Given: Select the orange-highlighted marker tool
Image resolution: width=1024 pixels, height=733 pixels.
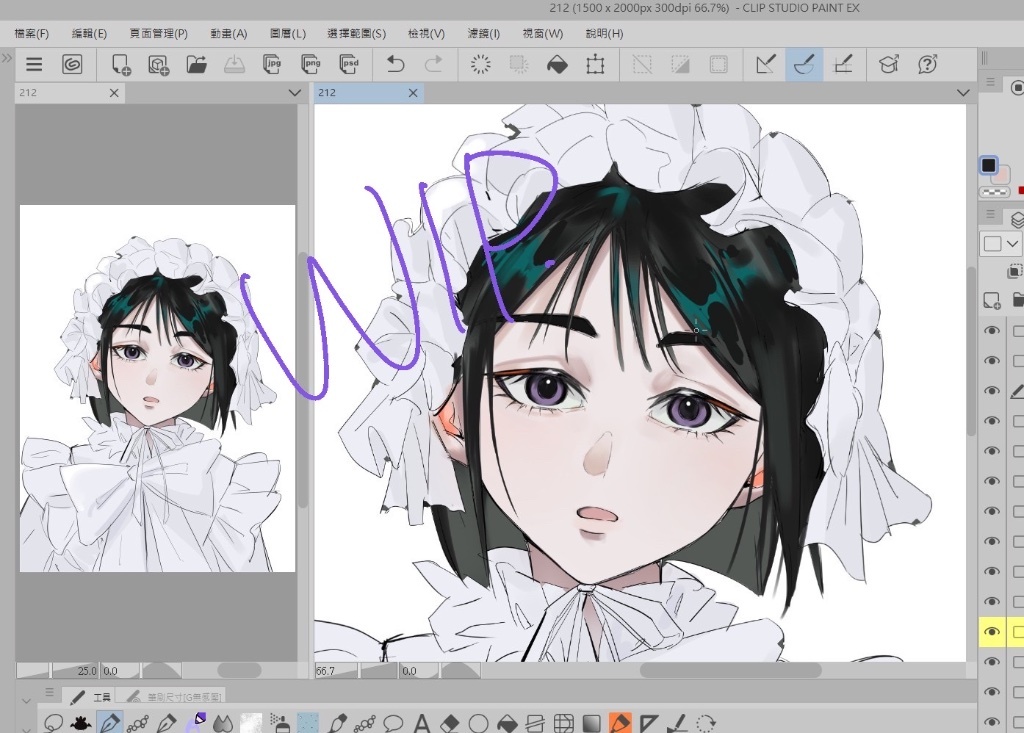Looking at the screenshot, I should click(620, 723).
